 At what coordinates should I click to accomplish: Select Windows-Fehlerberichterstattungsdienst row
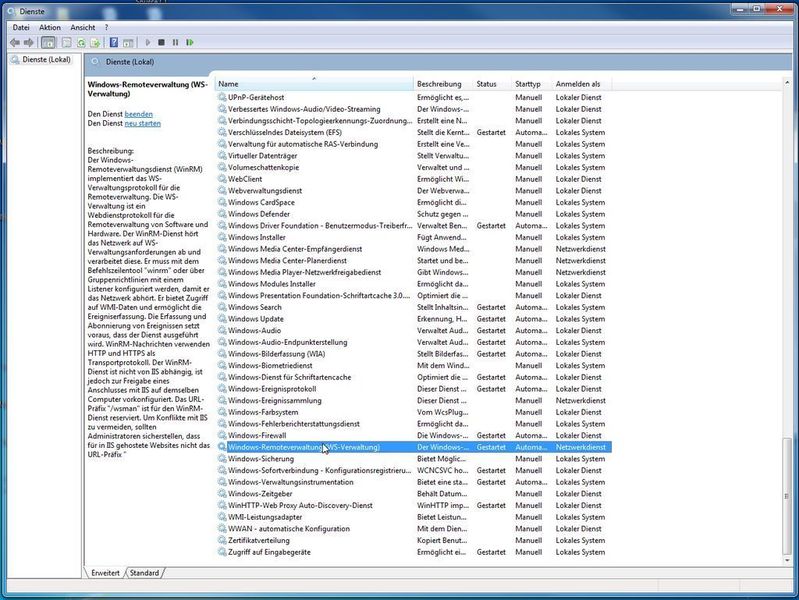[414, 424]
